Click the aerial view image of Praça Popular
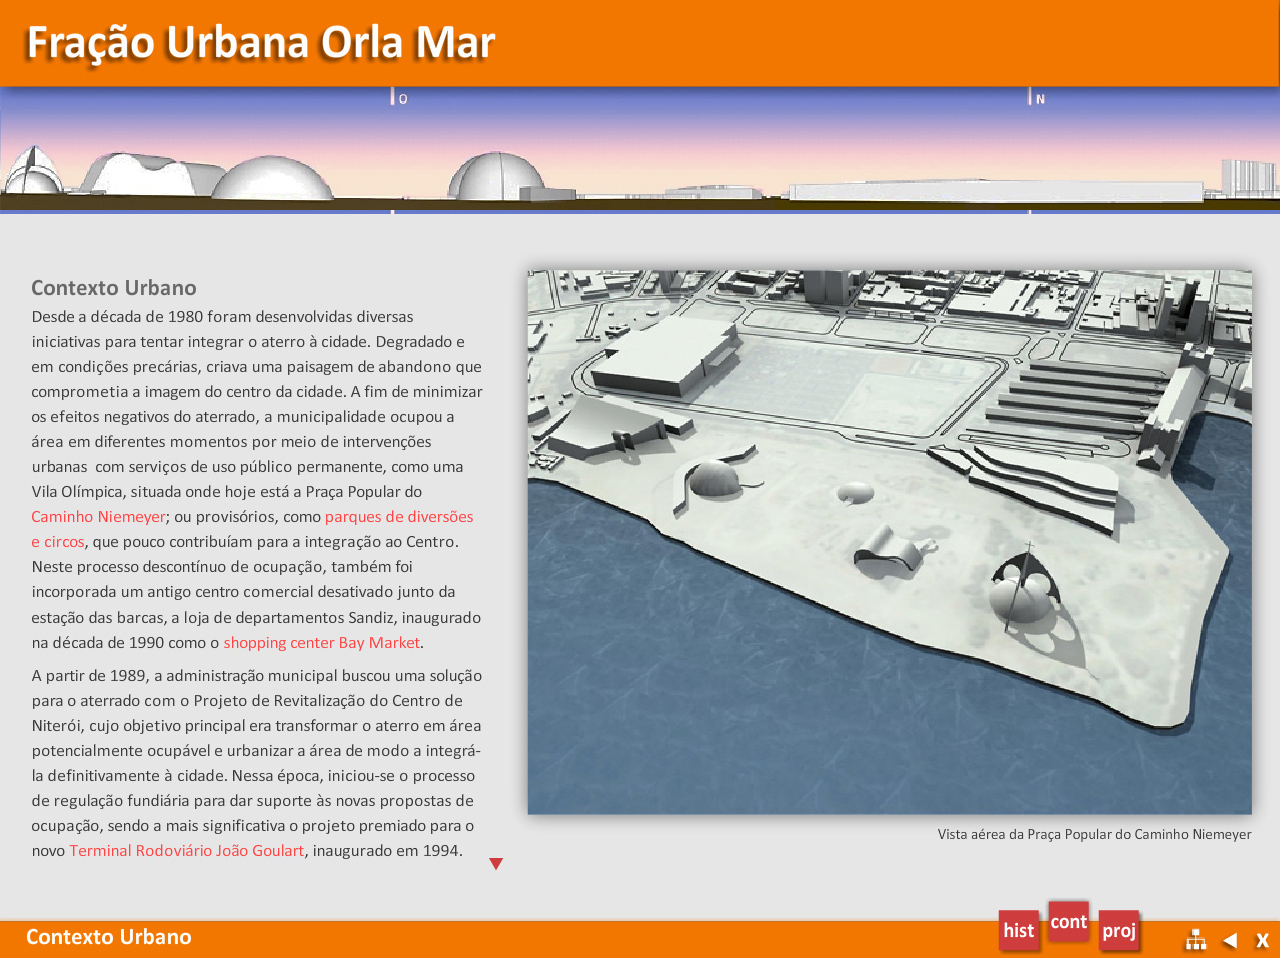The width and height of the screenshot is (1280, 958). (x=889, y=542)
